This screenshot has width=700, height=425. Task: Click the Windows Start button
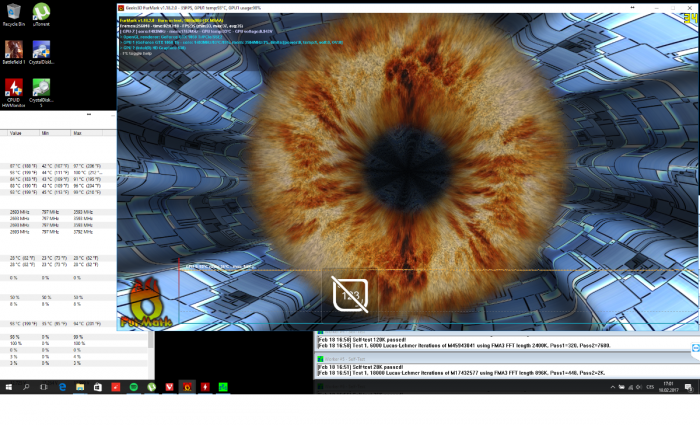pyautogui.click(x=8, y=386)
